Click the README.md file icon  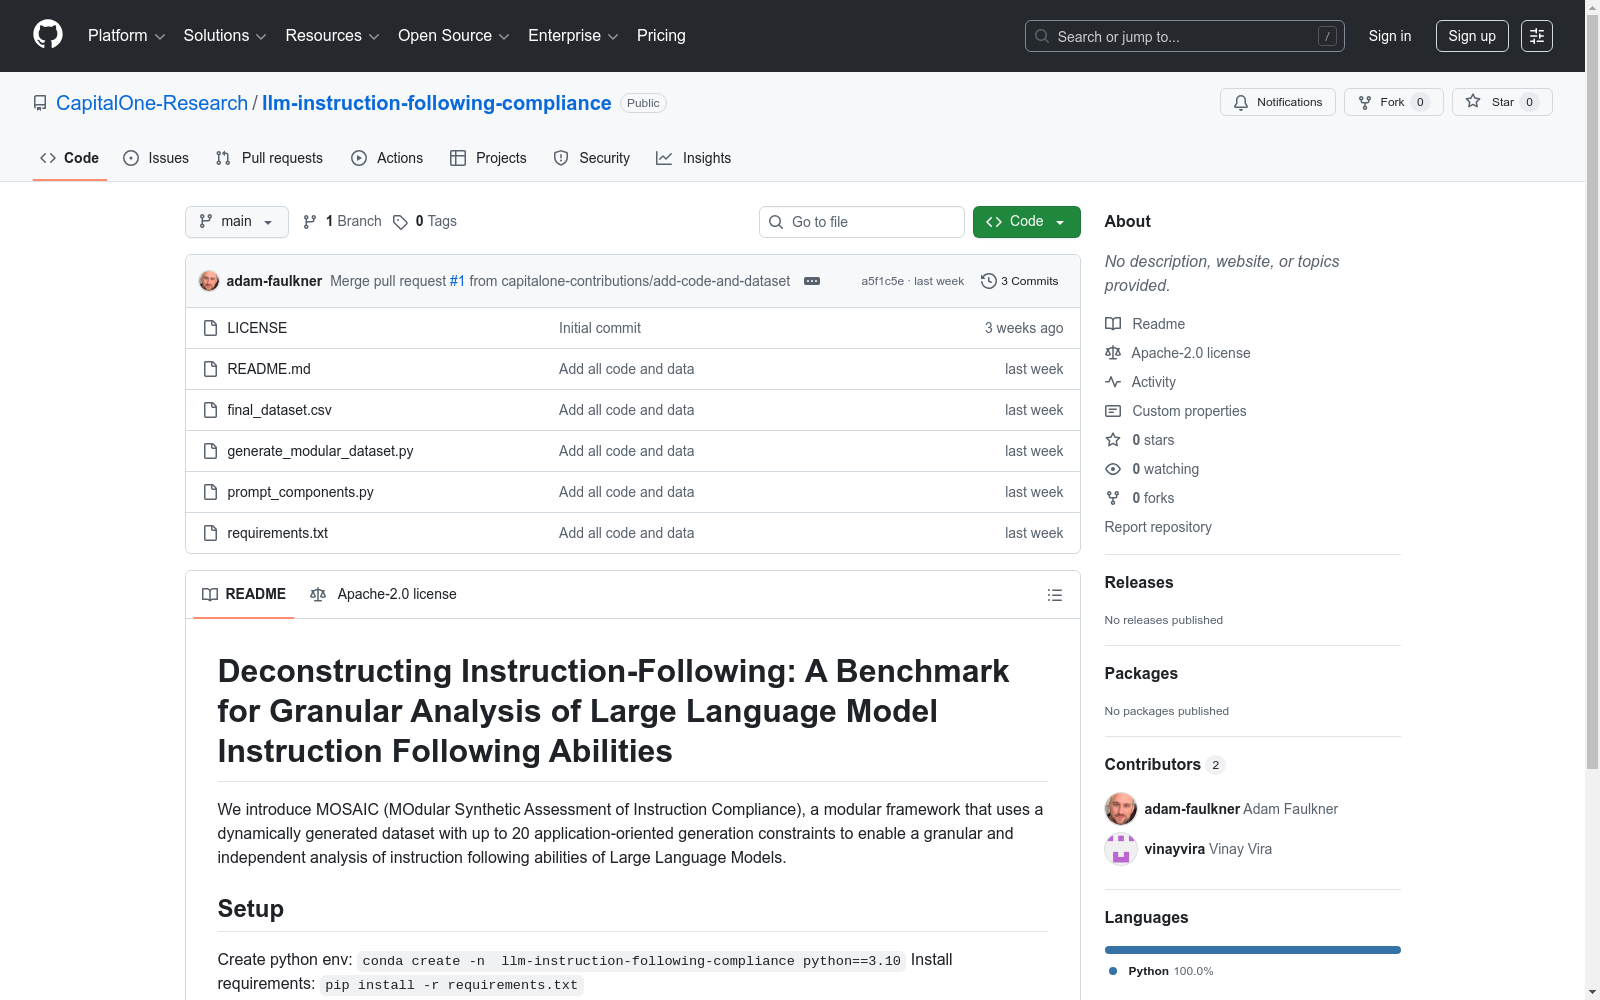pyautogui.click(x=210, y=369)
